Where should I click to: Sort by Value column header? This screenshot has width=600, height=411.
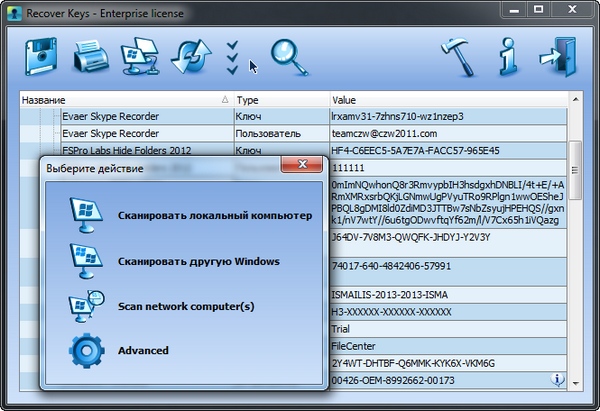click(448, 100)
